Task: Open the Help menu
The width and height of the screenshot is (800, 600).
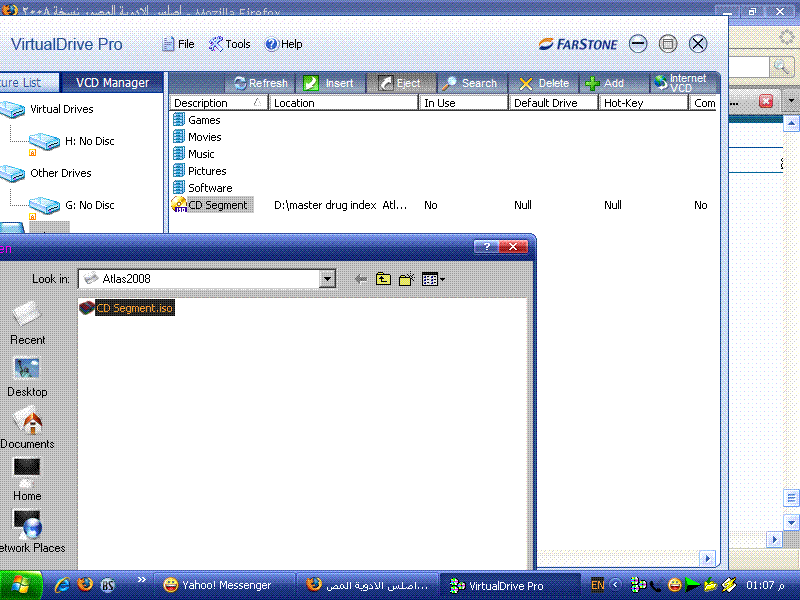Action: click(284, 44)
